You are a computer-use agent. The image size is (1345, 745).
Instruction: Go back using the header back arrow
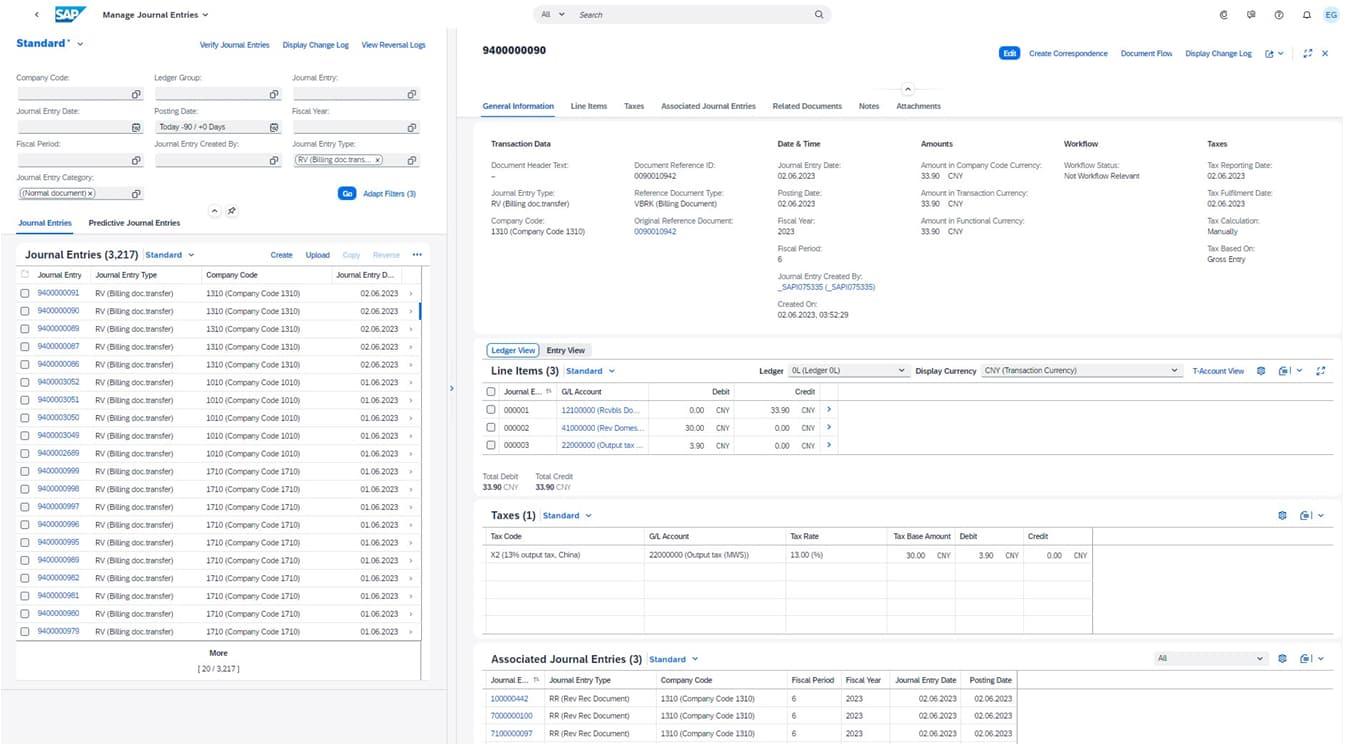point(37,15)
